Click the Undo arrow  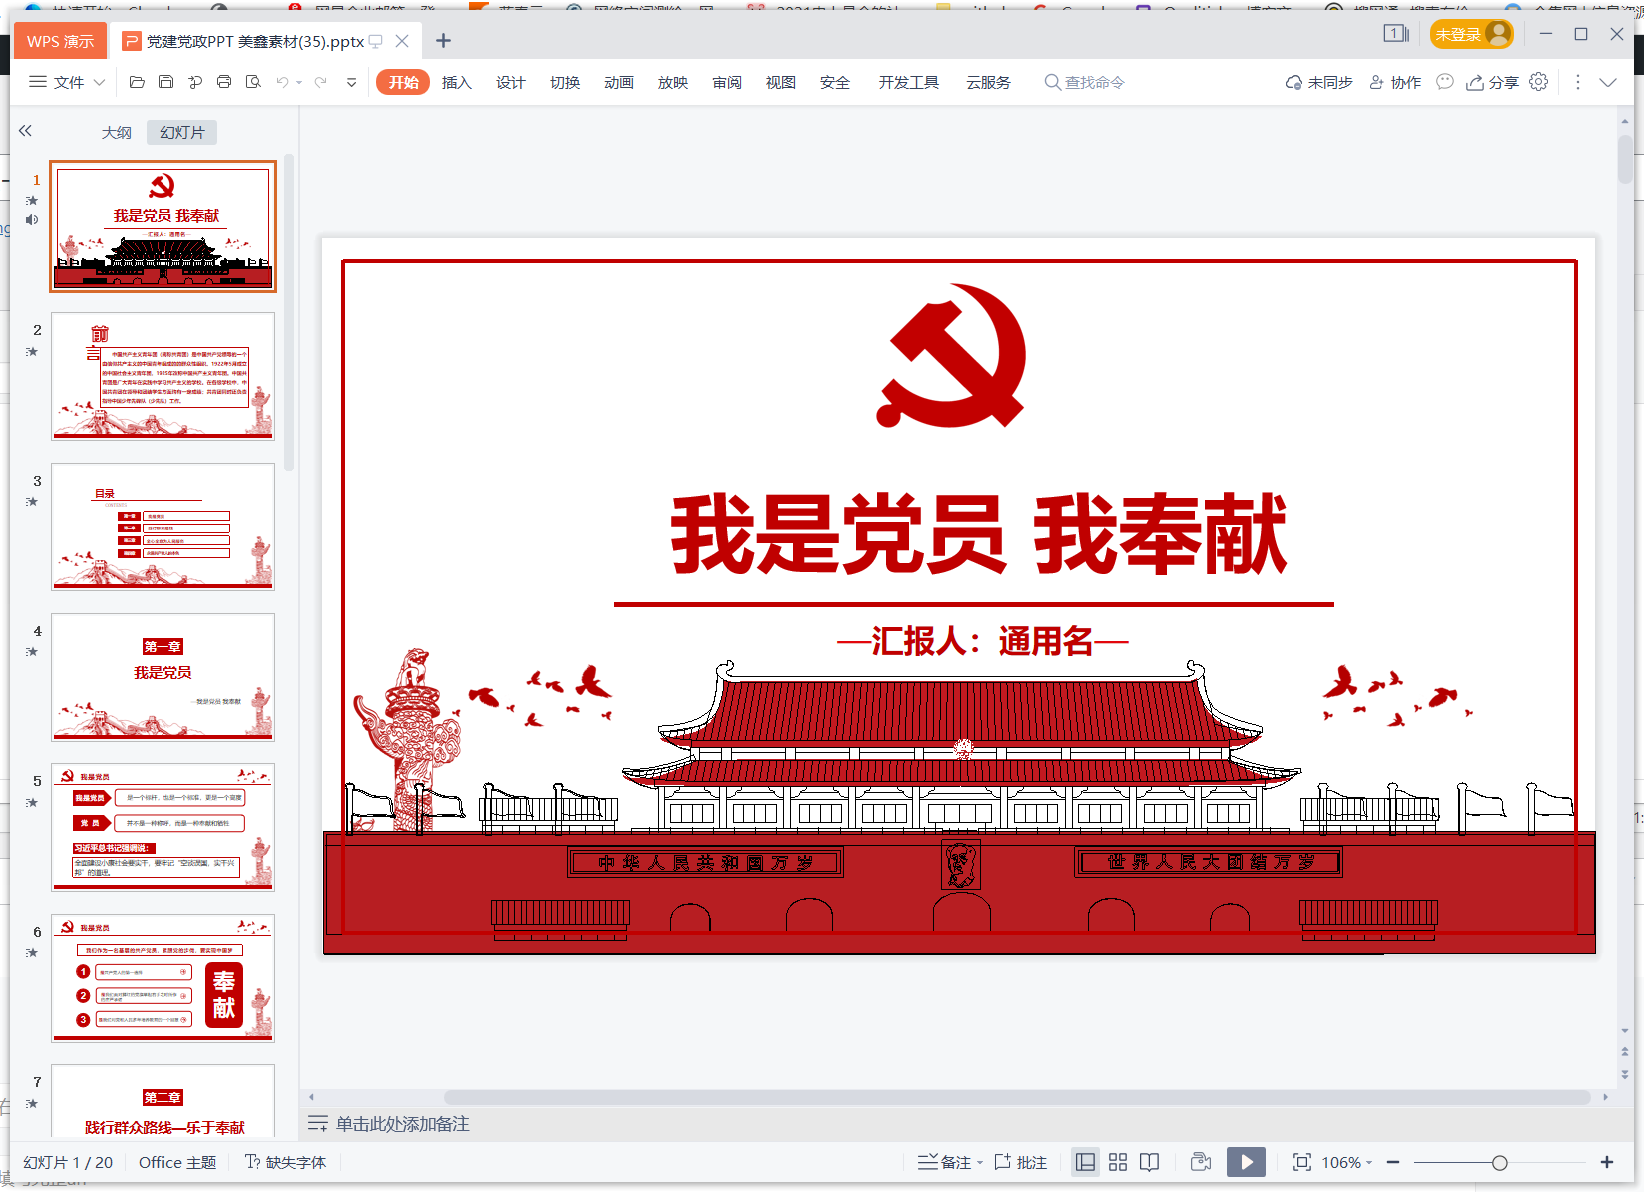coord(282,82)
